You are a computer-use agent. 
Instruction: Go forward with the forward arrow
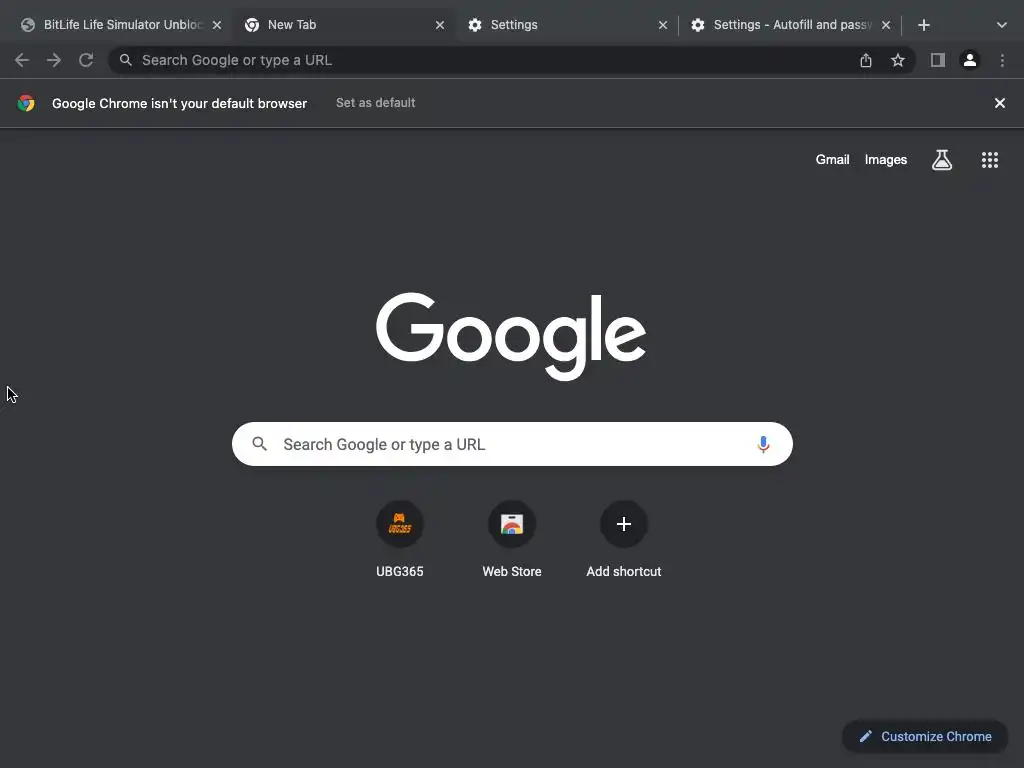pos(54,61)
